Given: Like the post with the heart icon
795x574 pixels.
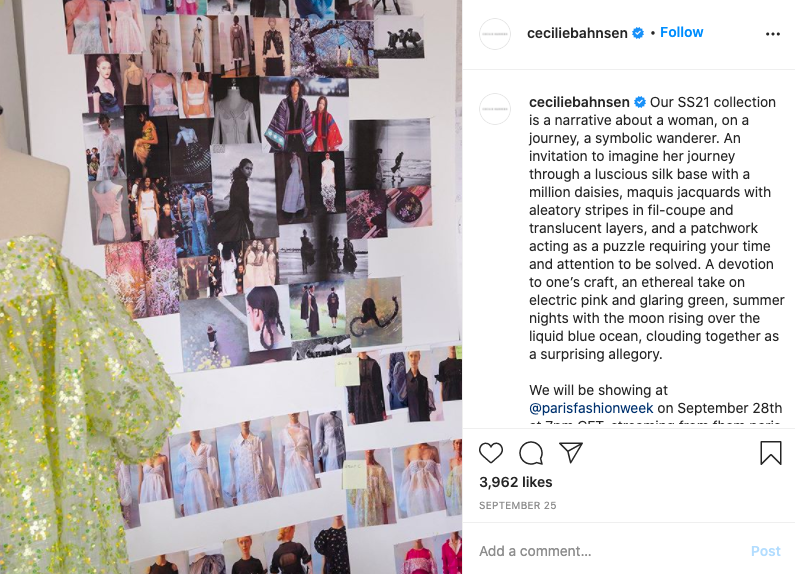Looking at the screenshot, I should [x=490, y=452].
